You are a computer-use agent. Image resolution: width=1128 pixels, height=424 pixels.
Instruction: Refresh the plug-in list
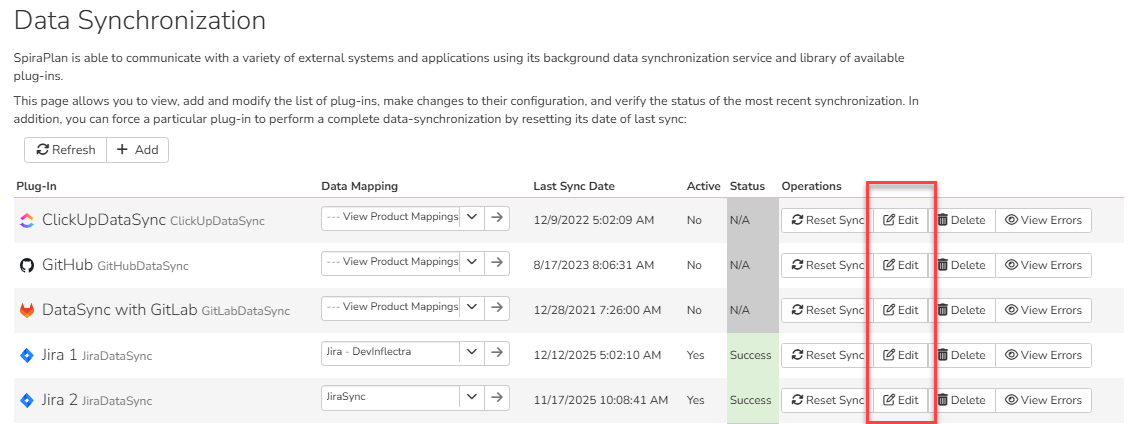click(x=66, y=150)
